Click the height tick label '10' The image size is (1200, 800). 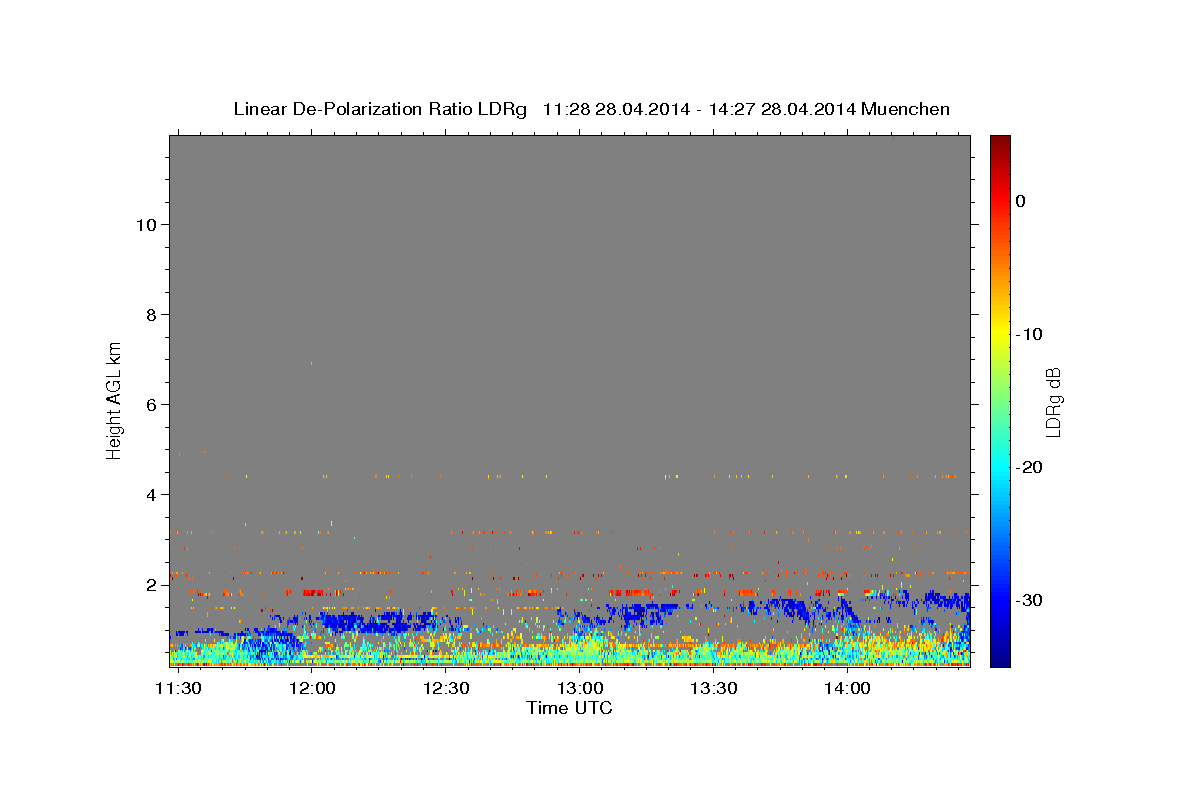146,225
